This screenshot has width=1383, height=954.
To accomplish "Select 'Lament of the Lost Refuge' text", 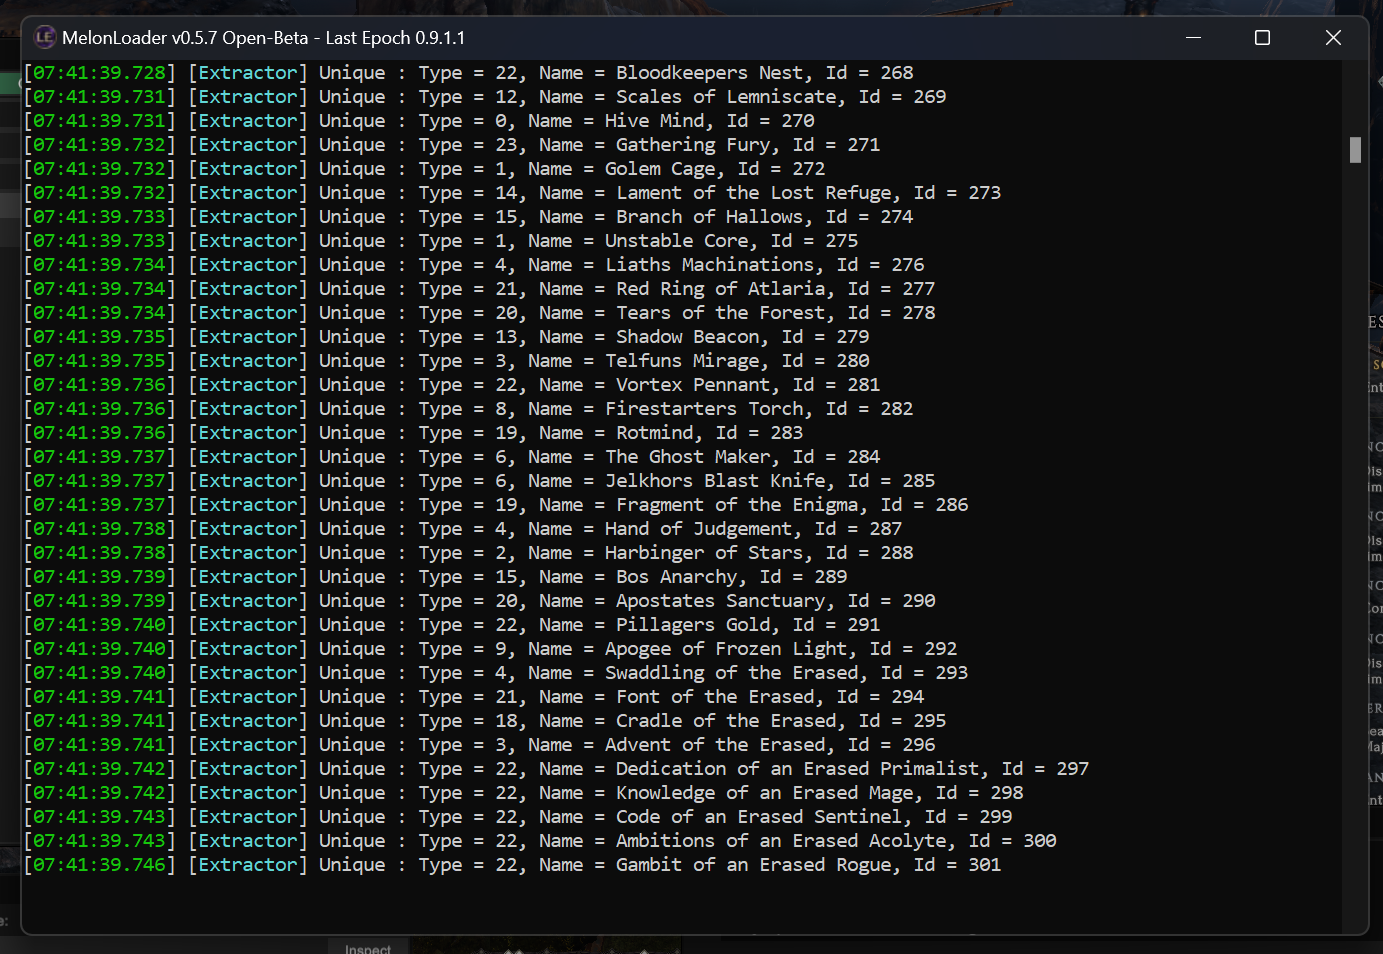I will (x=753, y=193).
